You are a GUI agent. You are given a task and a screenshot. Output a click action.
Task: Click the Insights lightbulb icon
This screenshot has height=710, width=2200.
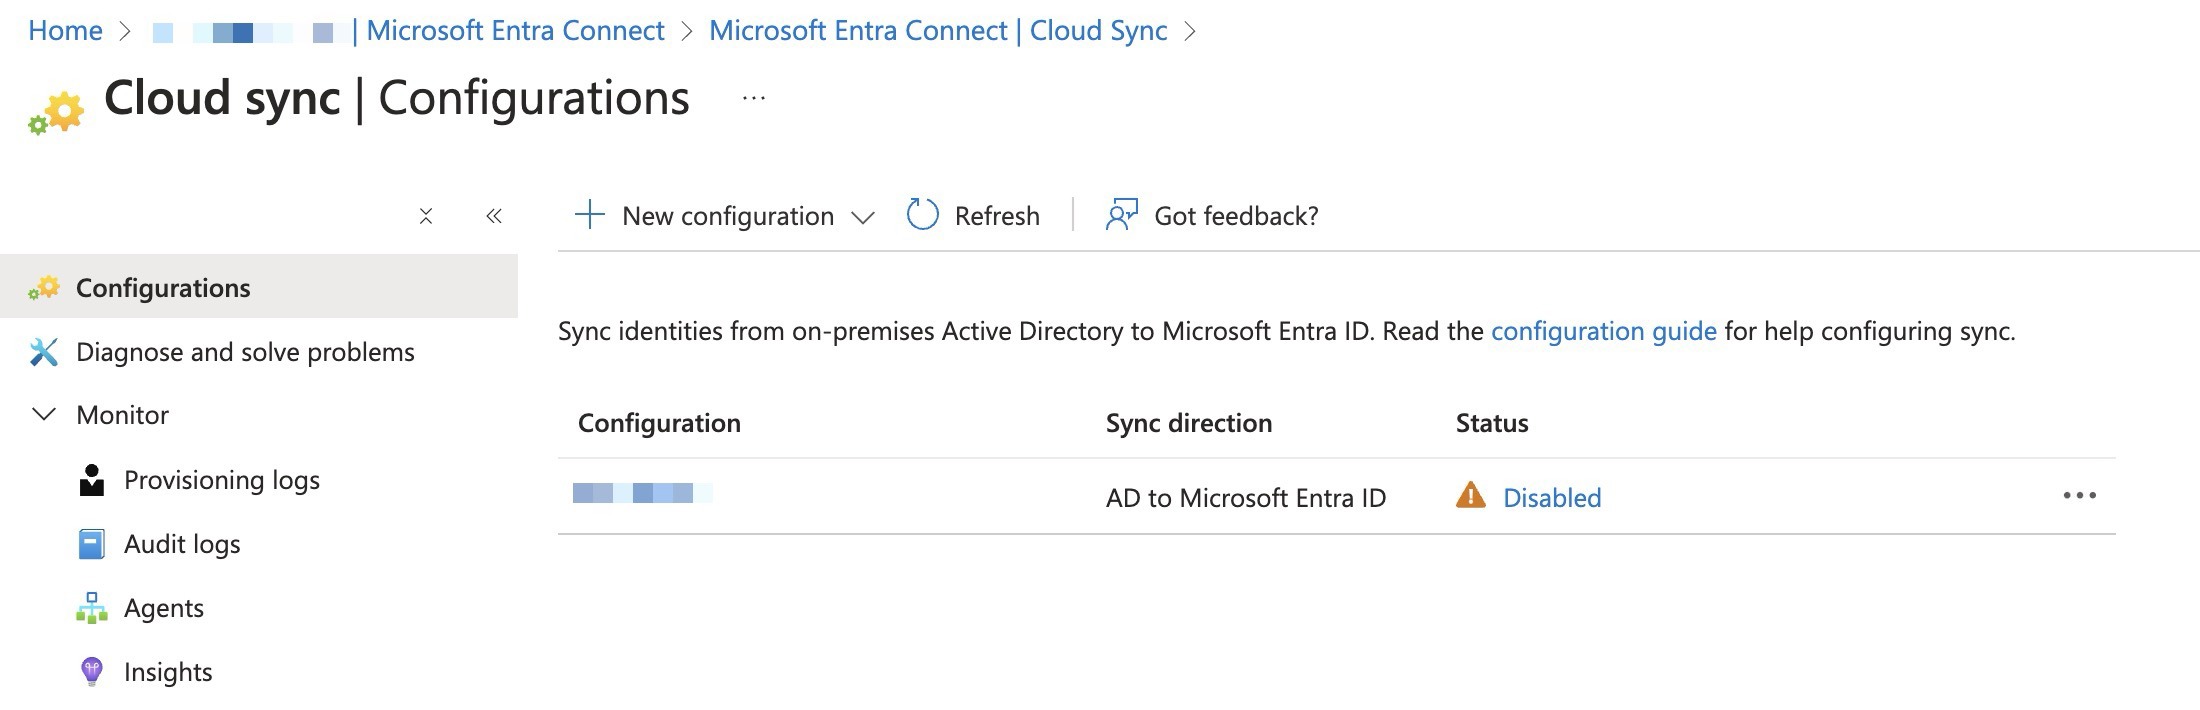(92, 671)
